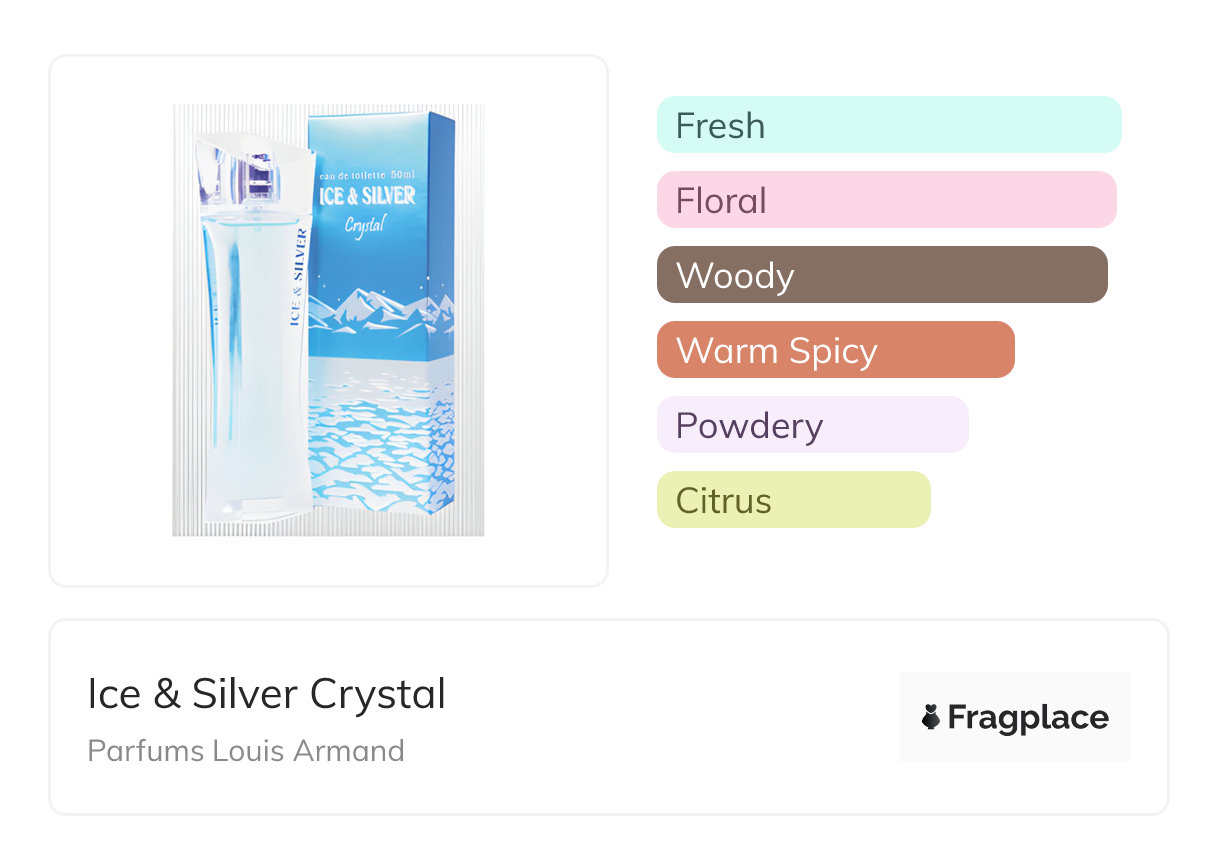Select the Fresh accord bar

(888, 125)
